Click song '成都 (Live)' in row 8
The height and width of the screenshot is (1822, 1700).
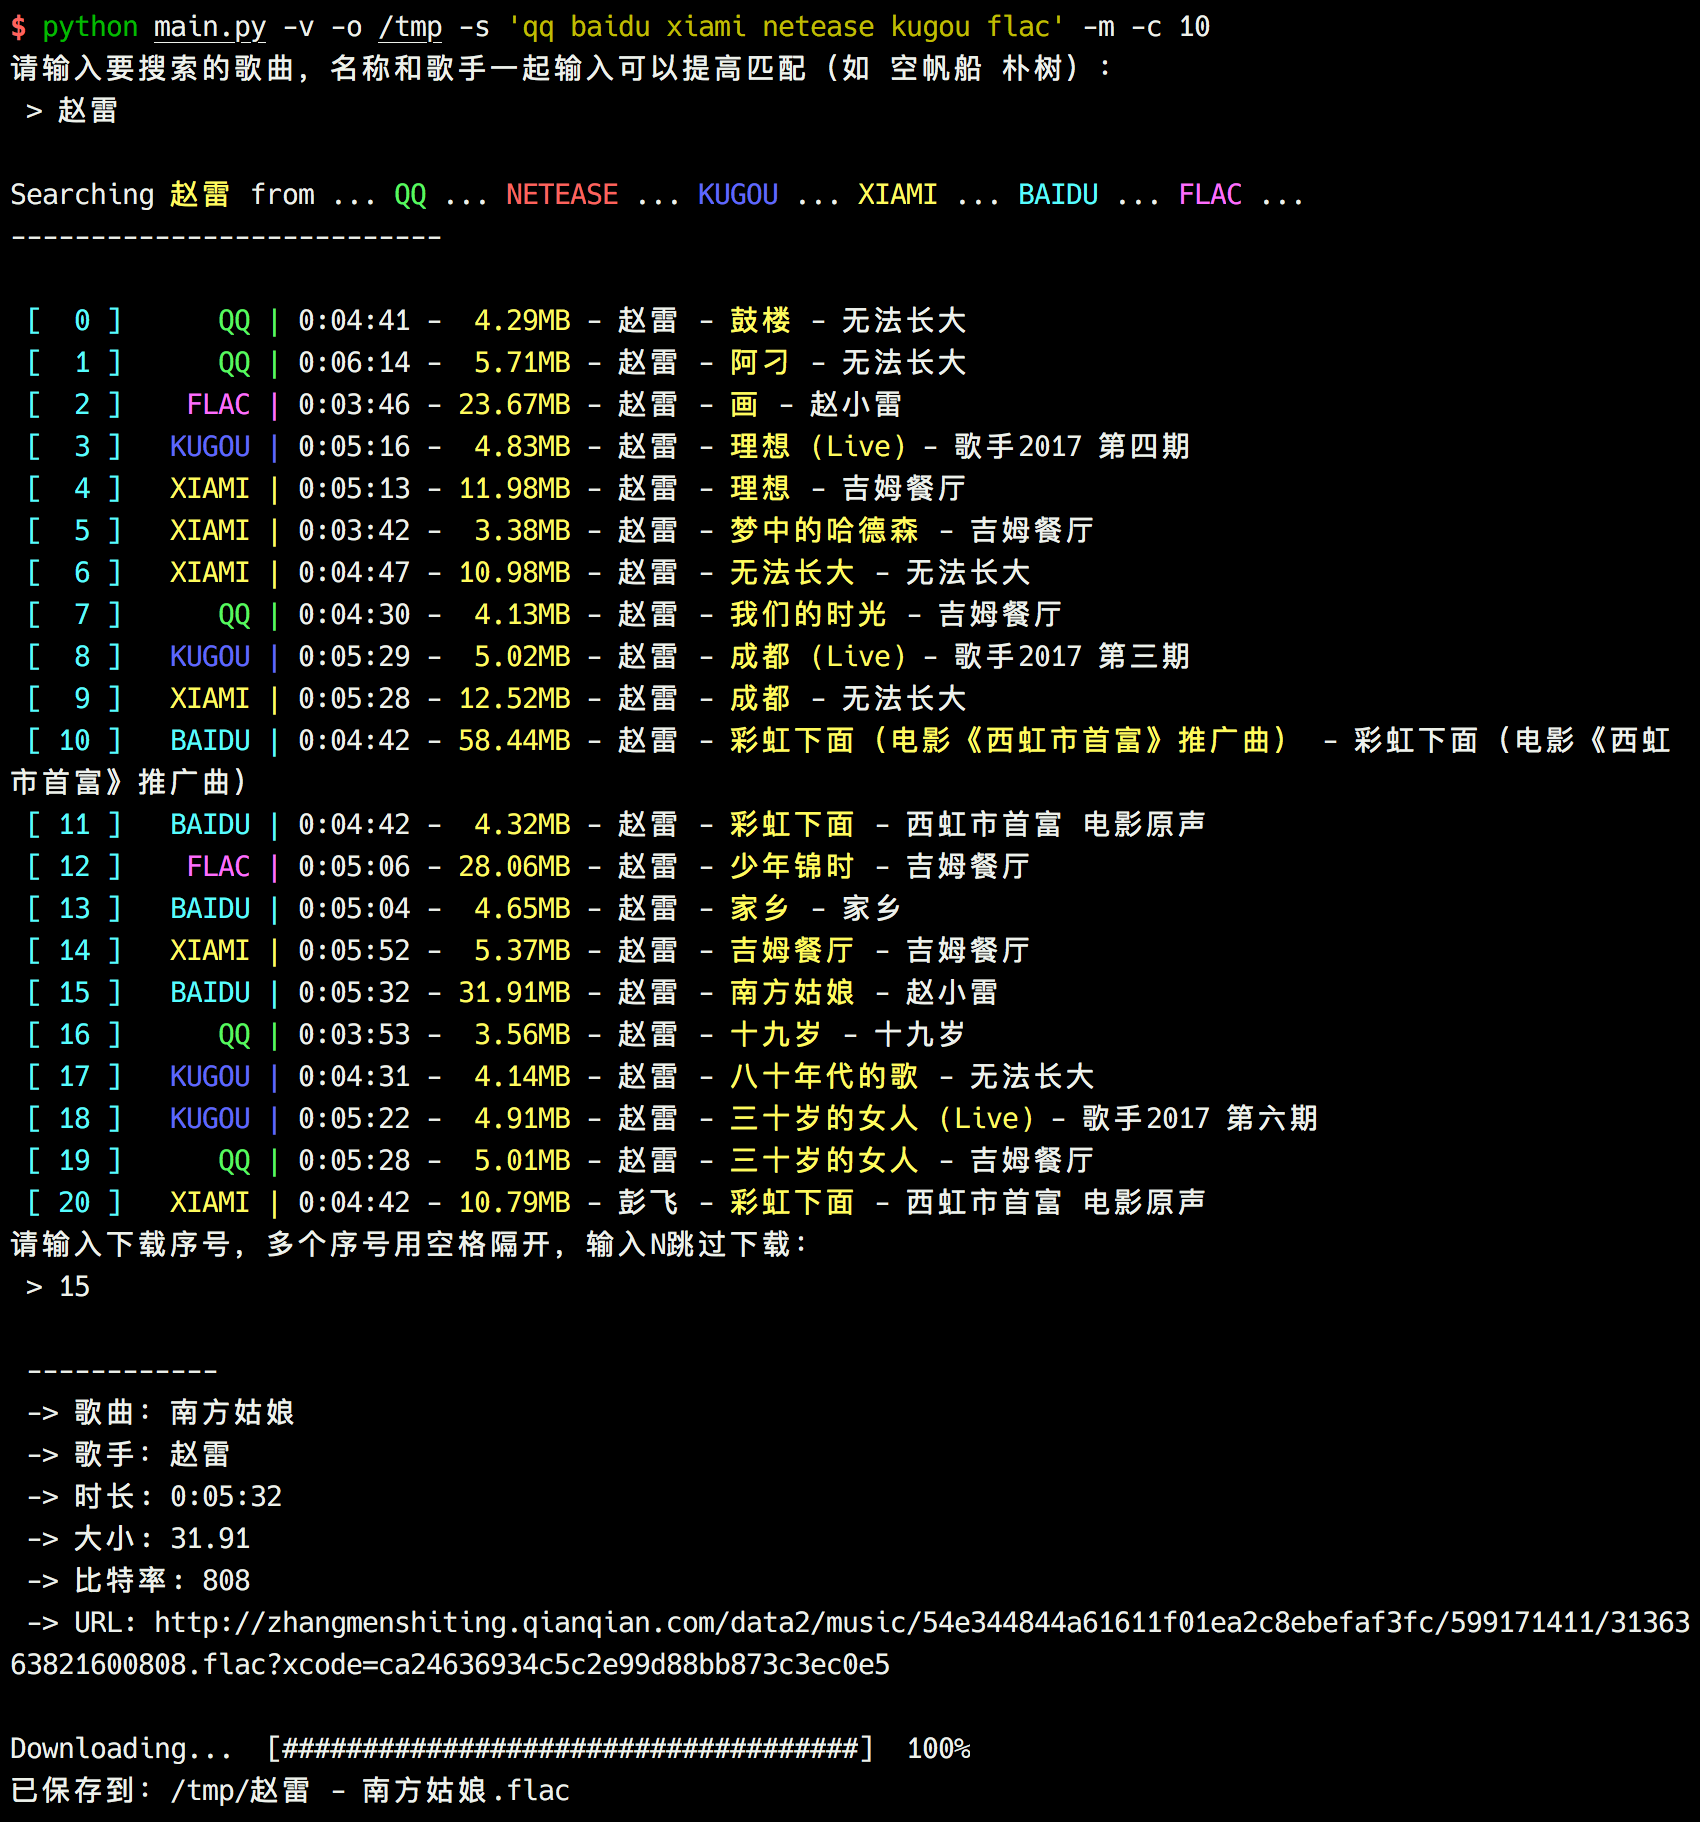click(818, 656)
